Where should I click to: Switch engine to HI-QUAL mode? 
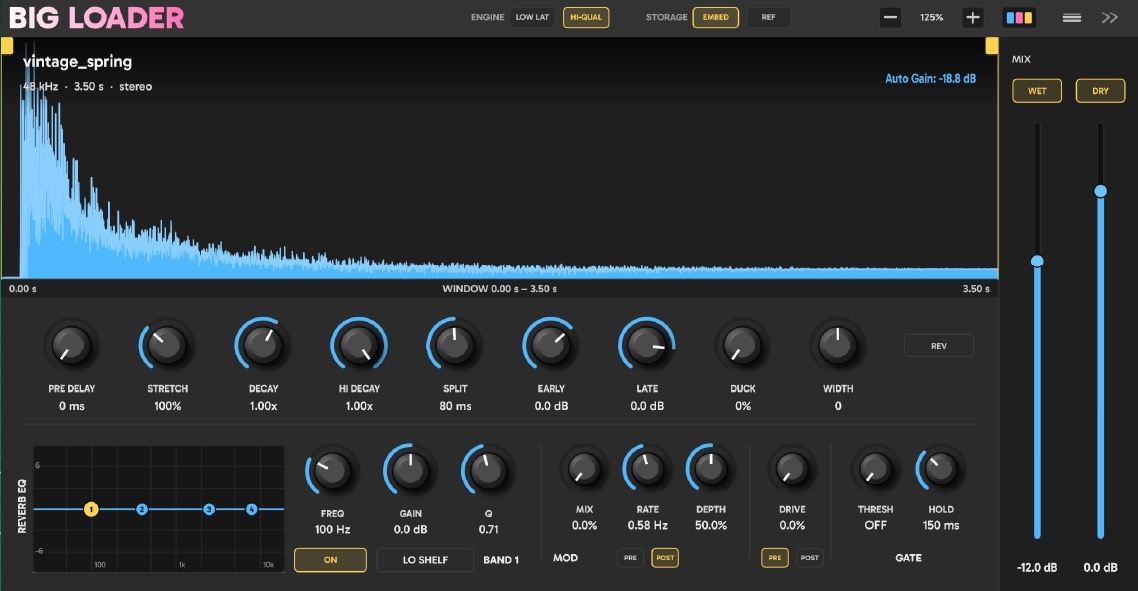click(586, 17)
